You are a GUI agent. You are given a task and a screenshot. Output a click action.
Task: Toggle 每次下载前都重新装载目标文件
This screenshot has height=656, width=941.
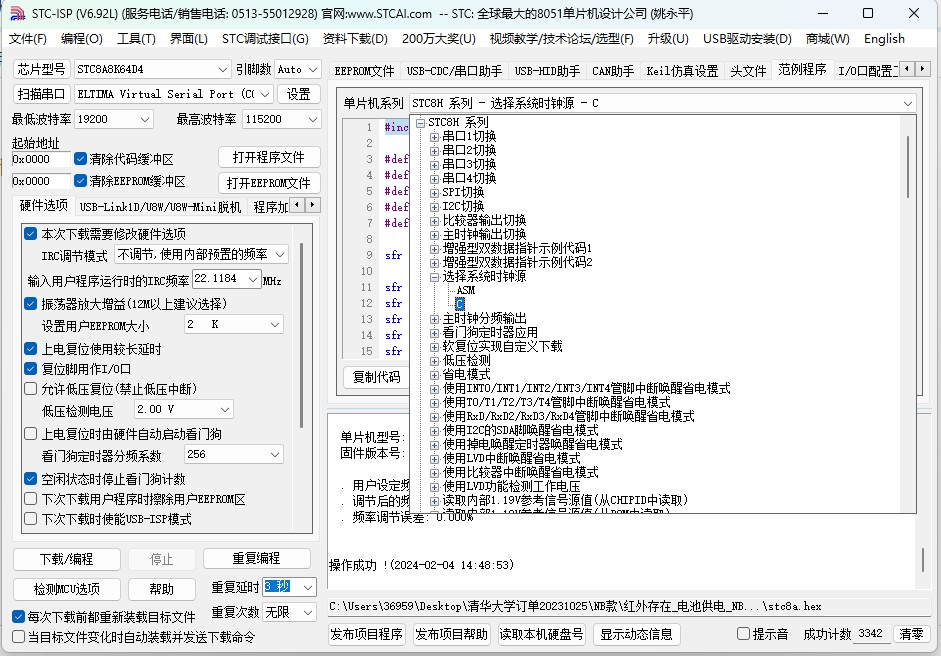point(19,616)
